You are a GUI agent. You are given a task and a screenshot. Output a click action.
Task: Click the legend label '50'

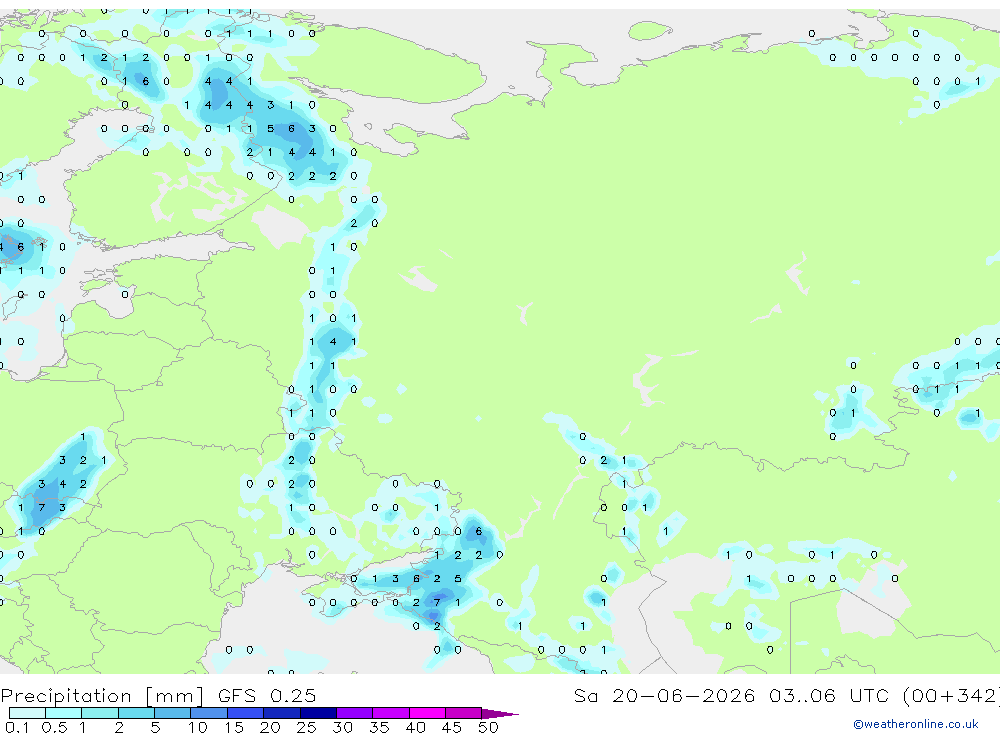[x=488, y=727]
